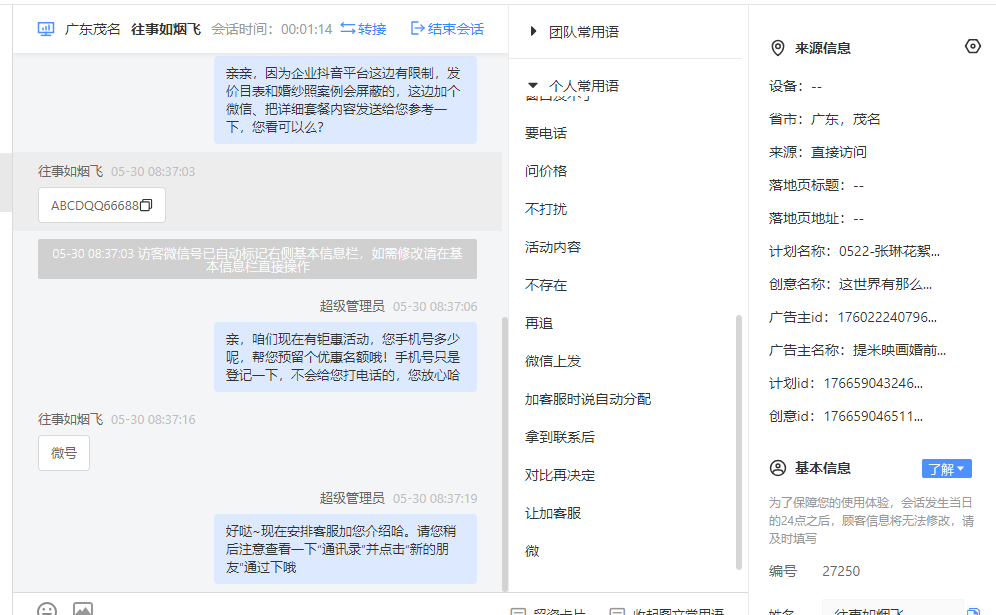Viewport: 996px width, 615px height.
Task: End the chat with 结束会话
Action: tap(447, 29)
